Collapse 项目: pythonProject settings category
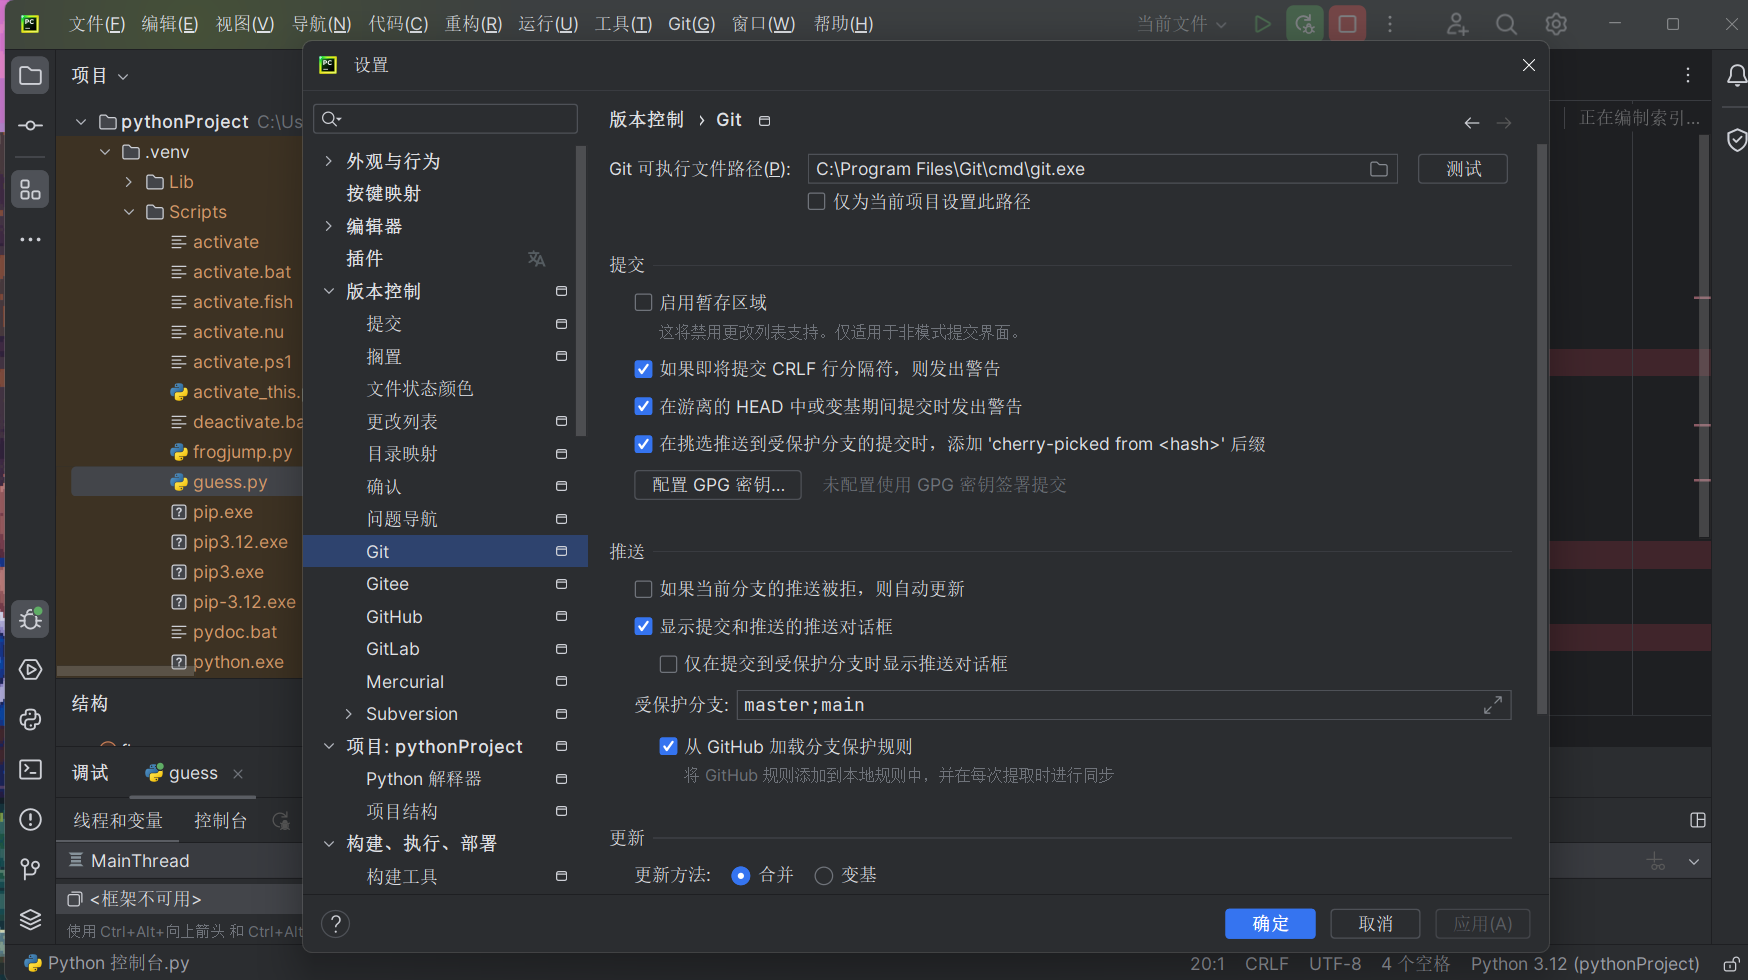This screenshot has height=980, width=1748. [x=329, y=747]
